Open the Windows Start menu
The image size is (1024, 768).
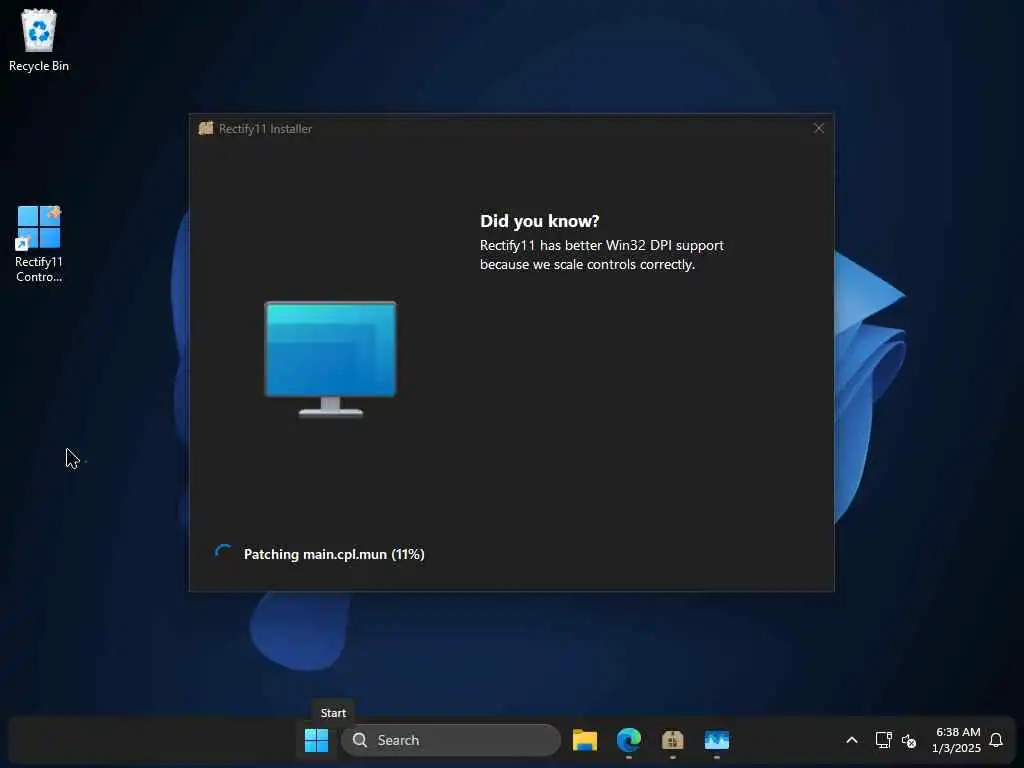pyautogui.click(x=317, y=740)
